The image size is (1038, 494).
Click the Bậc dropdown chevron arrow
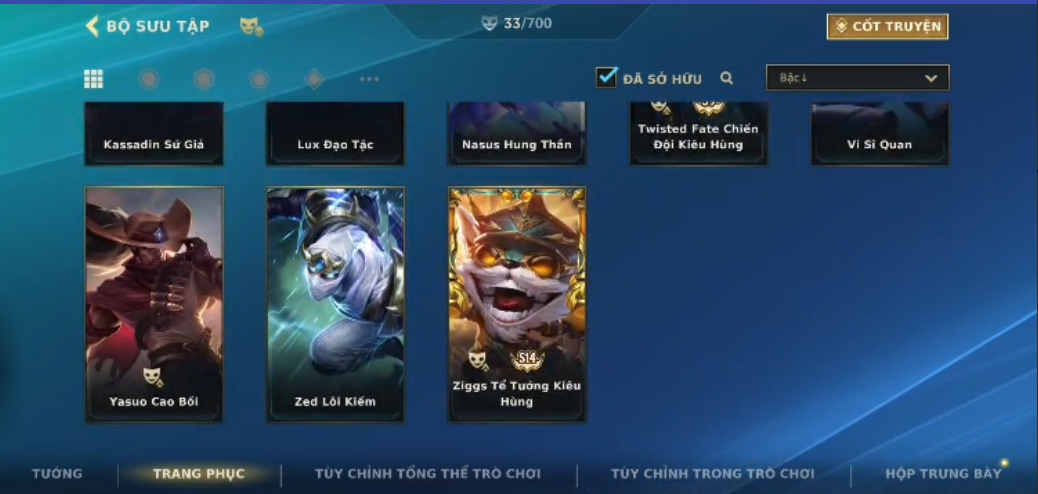pos(931,78)
